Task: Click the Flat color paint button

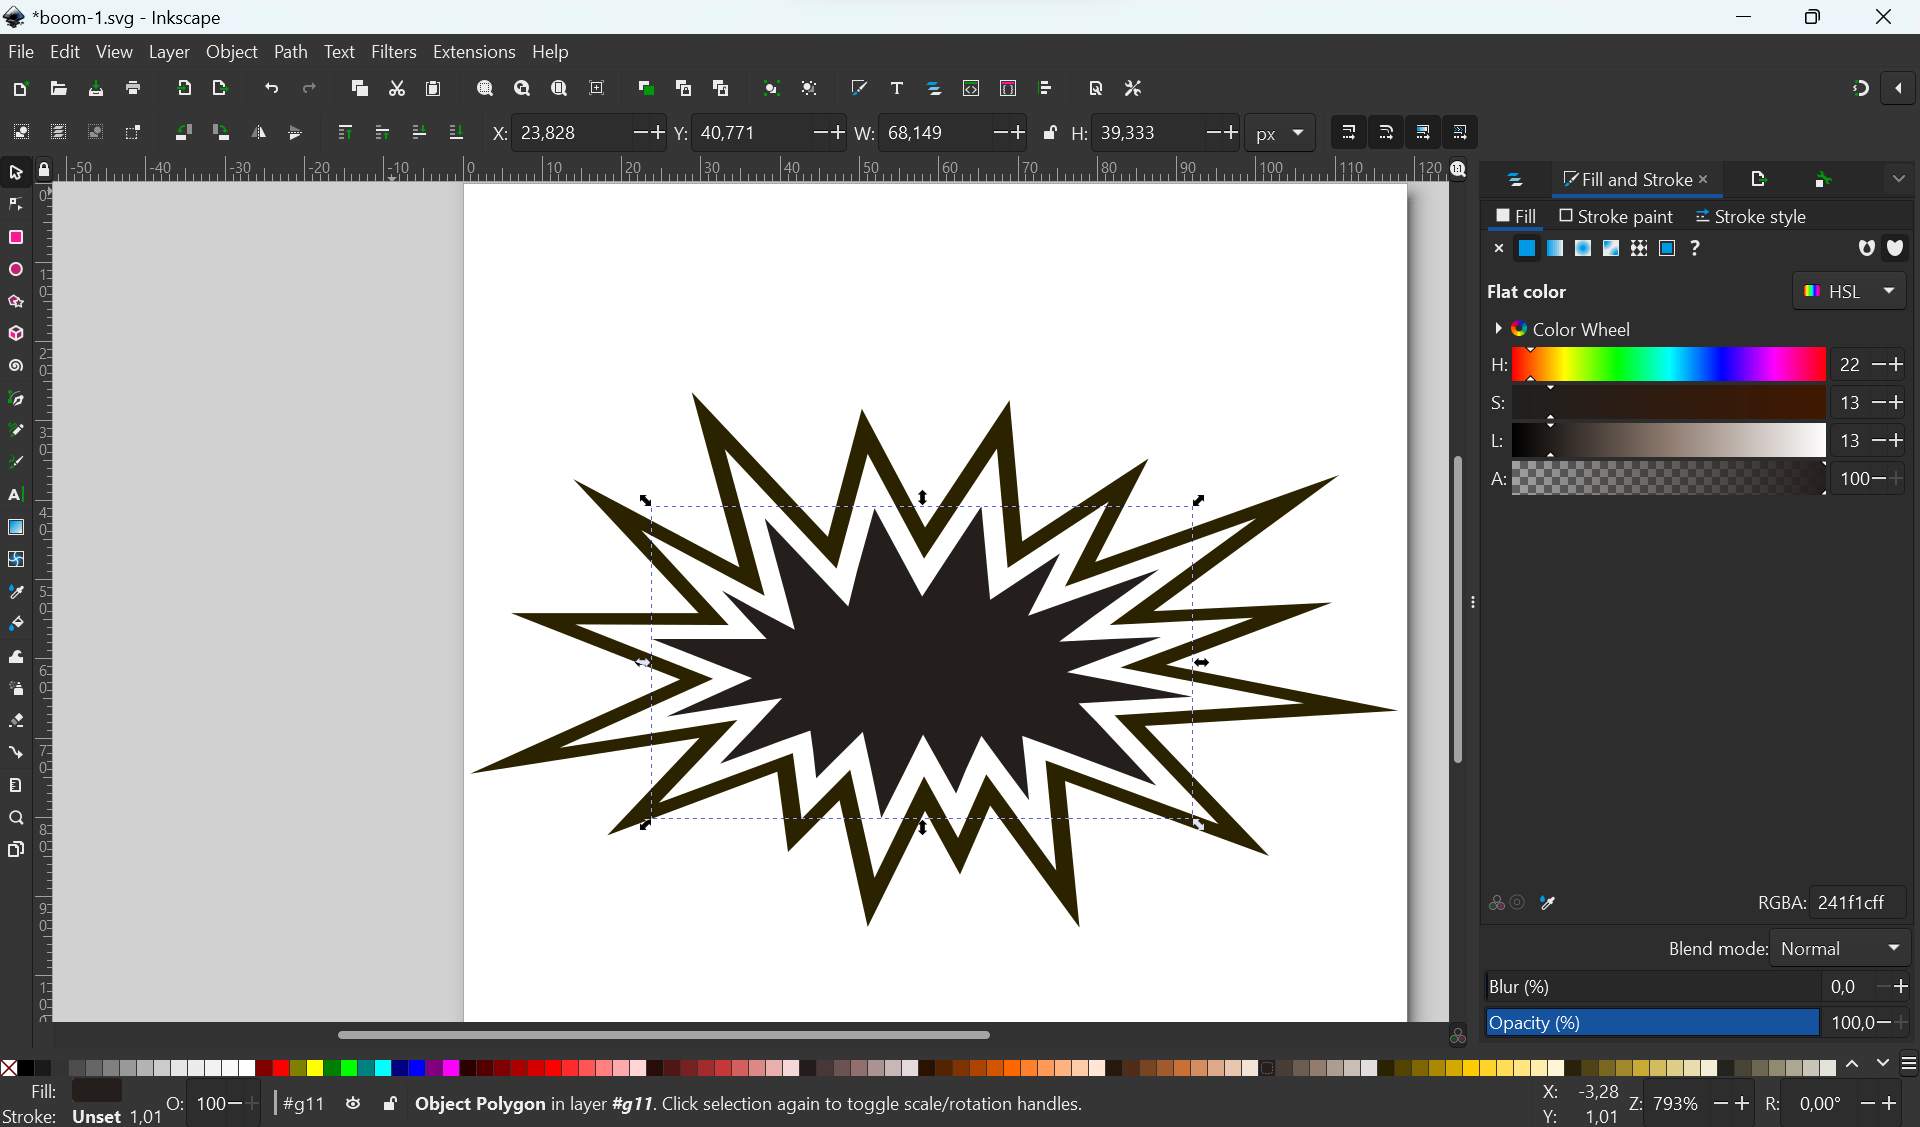Action: (x=1527, y=248)
